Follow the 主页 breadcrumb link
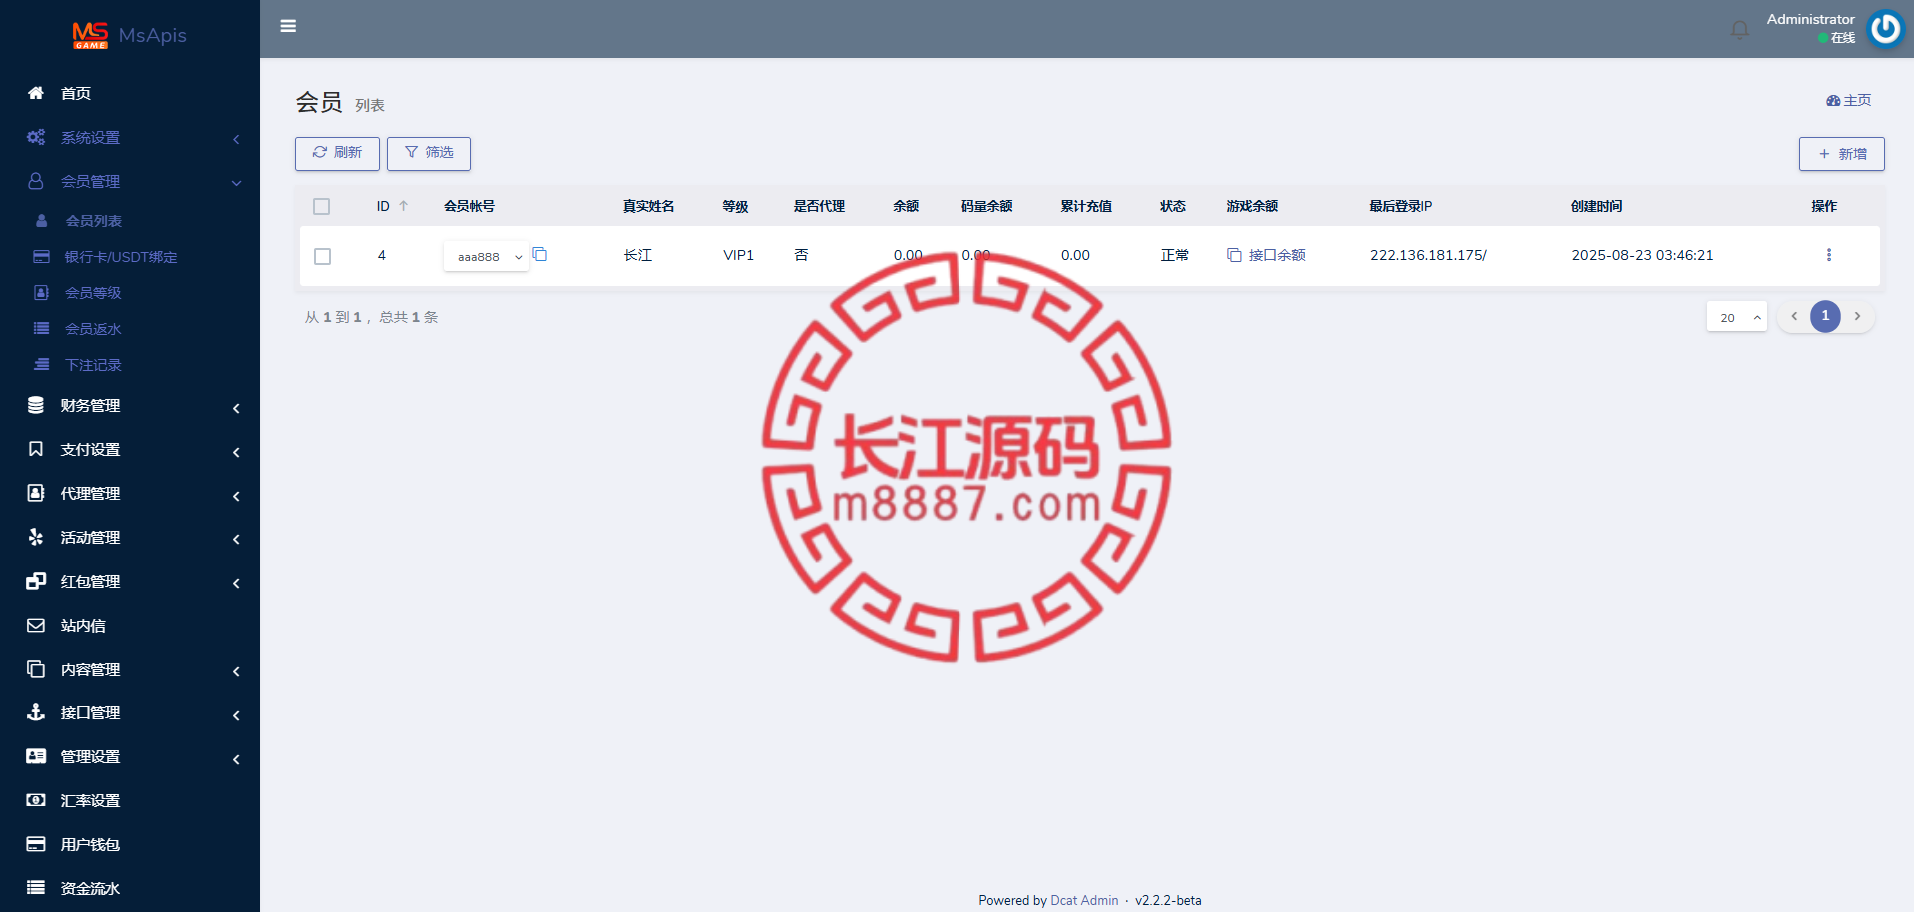Viewport: 1914px width, 912px height. pos(1849,100)
